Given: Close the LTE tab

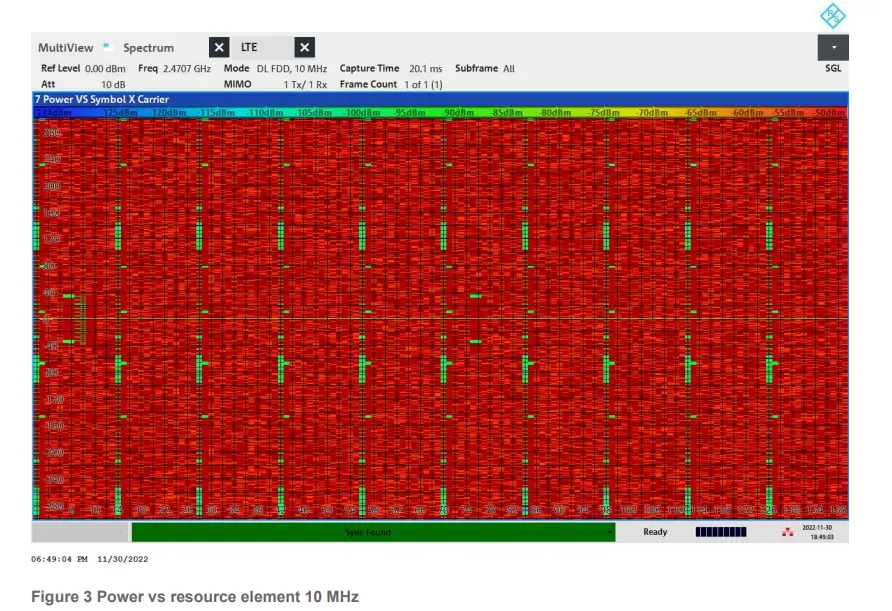Looking at the screenshot, I should pyautogui.click(x=304, y=47).
